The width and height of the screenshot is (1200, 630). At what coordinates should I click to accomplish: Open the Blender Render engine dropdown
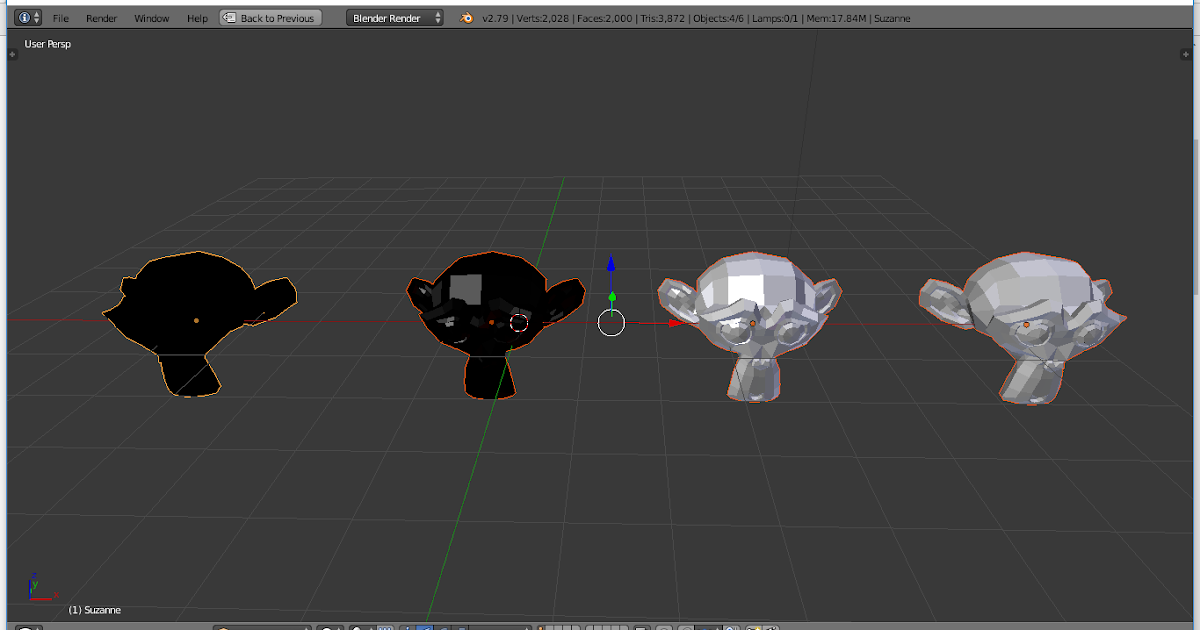point(394,17)
